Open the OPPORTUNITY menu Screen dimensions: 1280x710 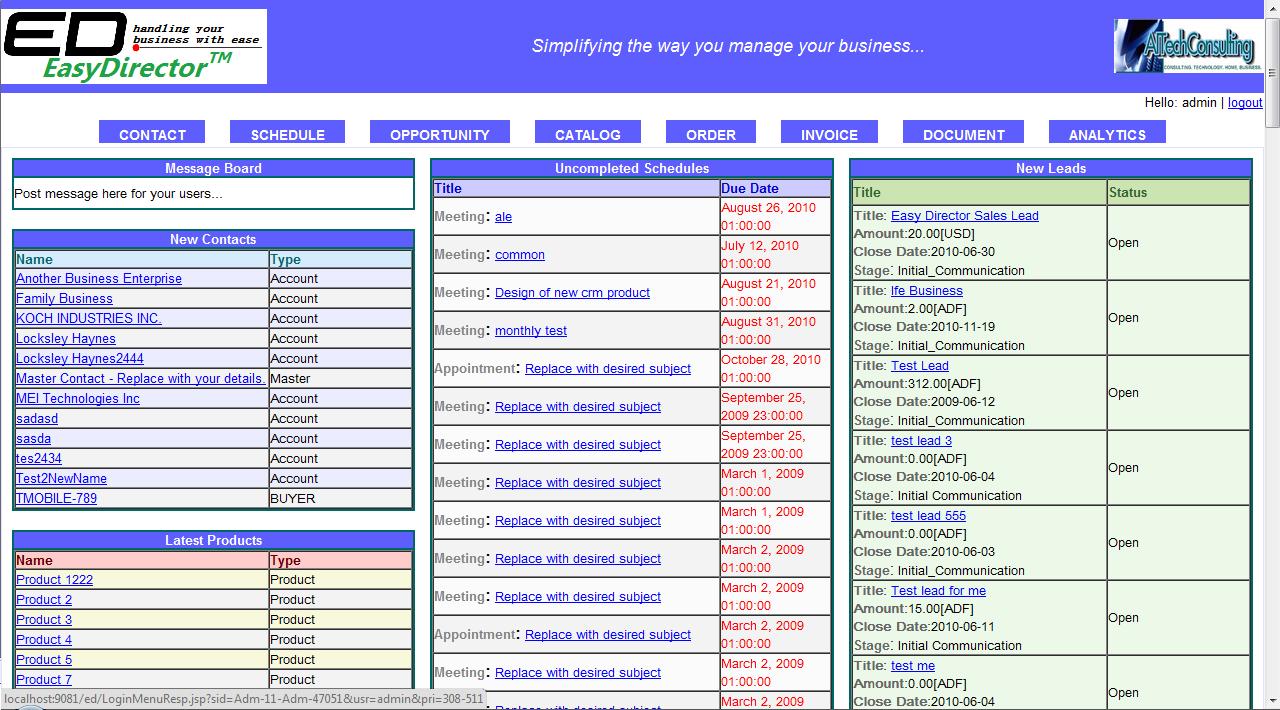pos(440,134)
